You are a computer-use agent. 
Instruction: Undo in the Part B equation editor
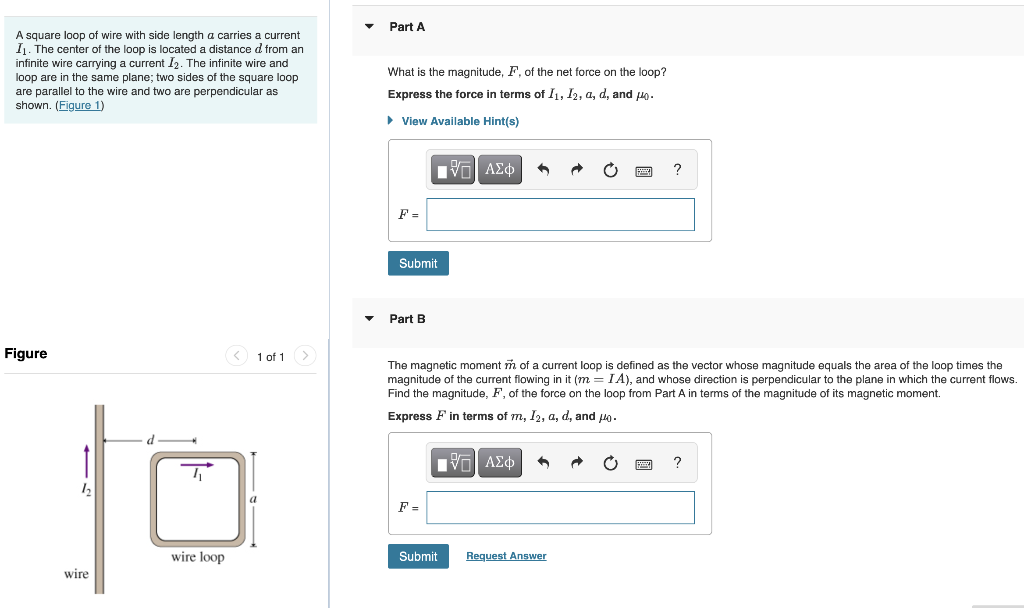click(541, 462)
